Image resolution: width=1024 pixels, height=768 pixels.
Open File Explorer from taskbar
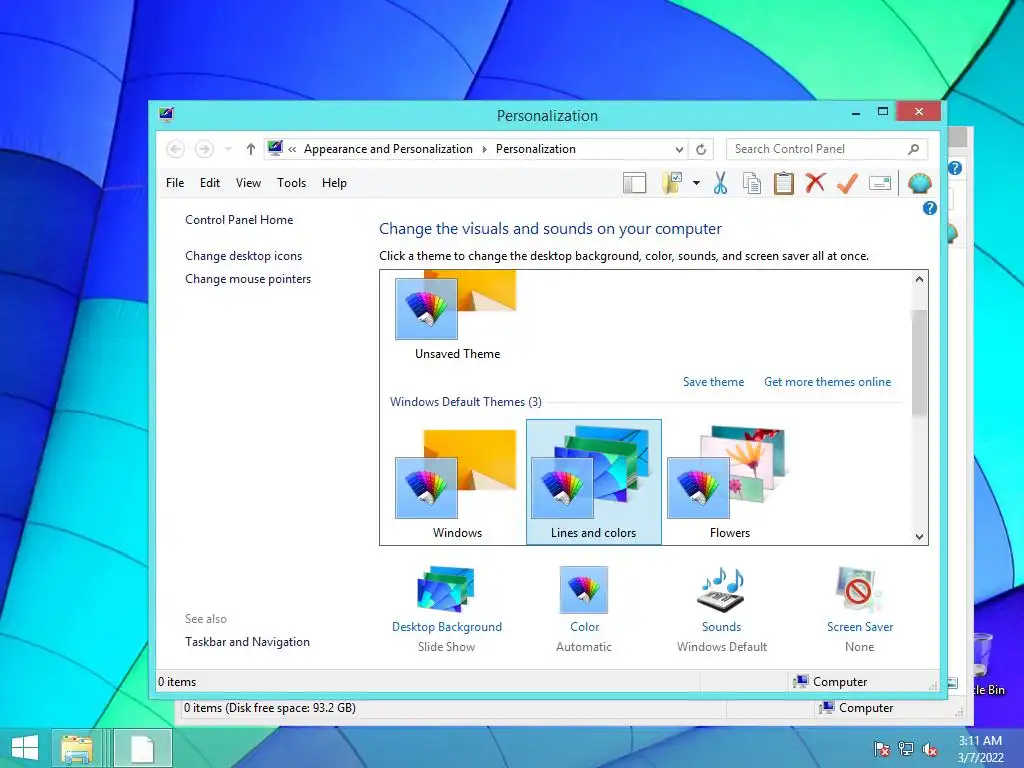77,748
